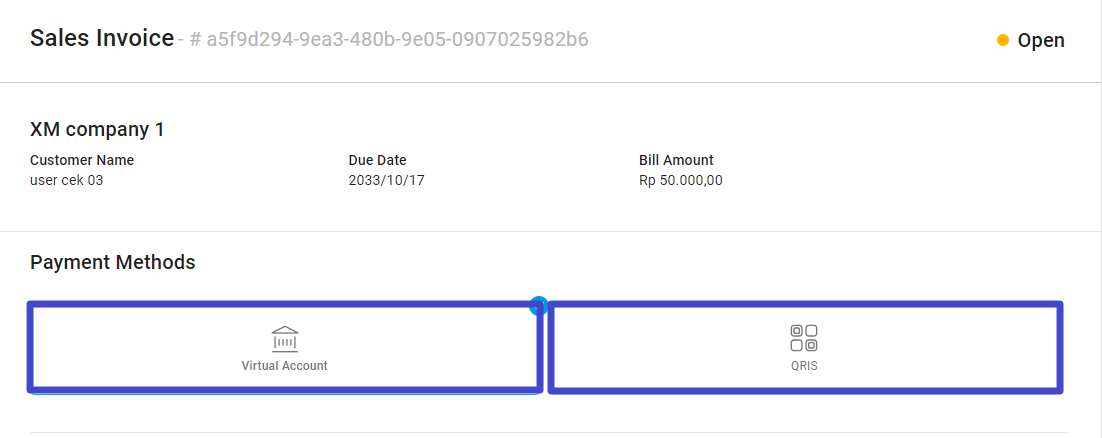Click the XM company 1 heading
This screenshot has height=438, width=1102.
click(x=97, y=129)
